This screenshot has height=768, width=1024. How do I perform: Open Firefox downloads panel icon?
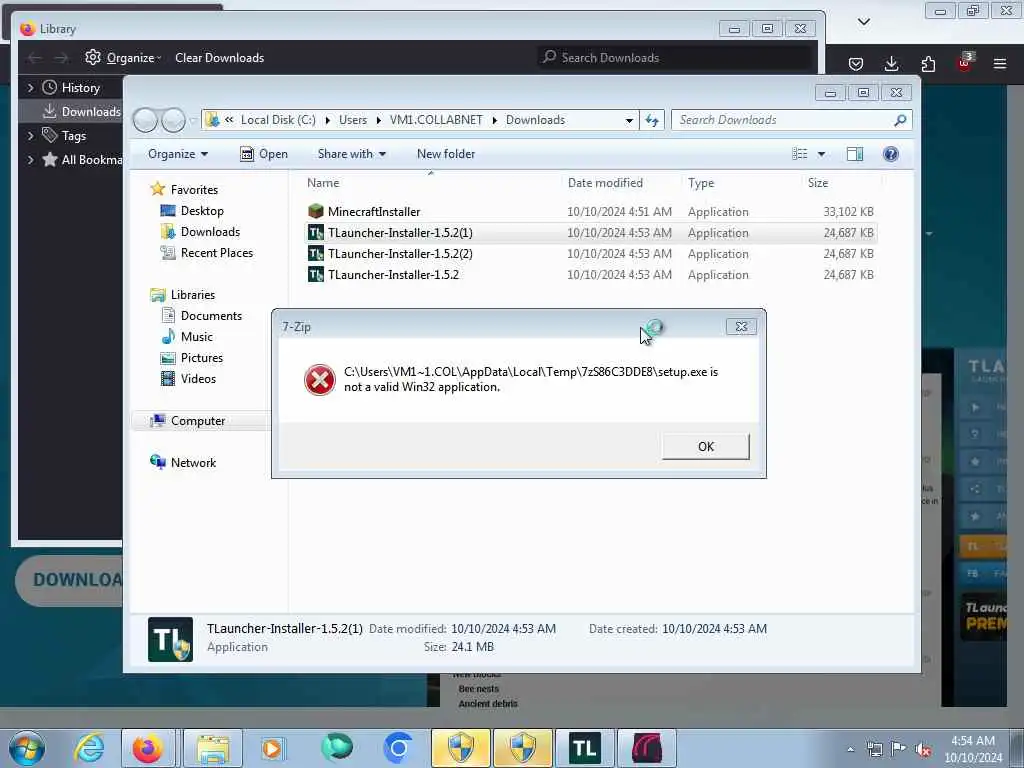891,63
